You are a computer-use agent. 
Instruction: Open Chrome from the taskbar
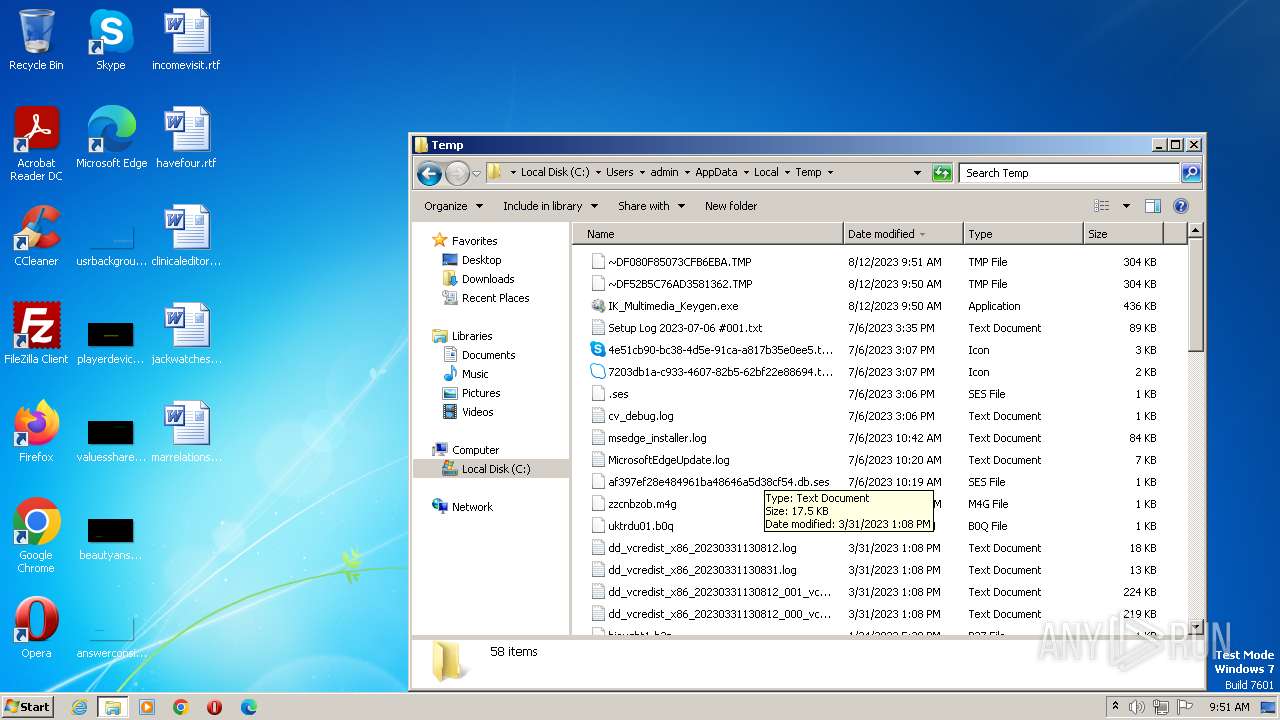coord(181,707)
